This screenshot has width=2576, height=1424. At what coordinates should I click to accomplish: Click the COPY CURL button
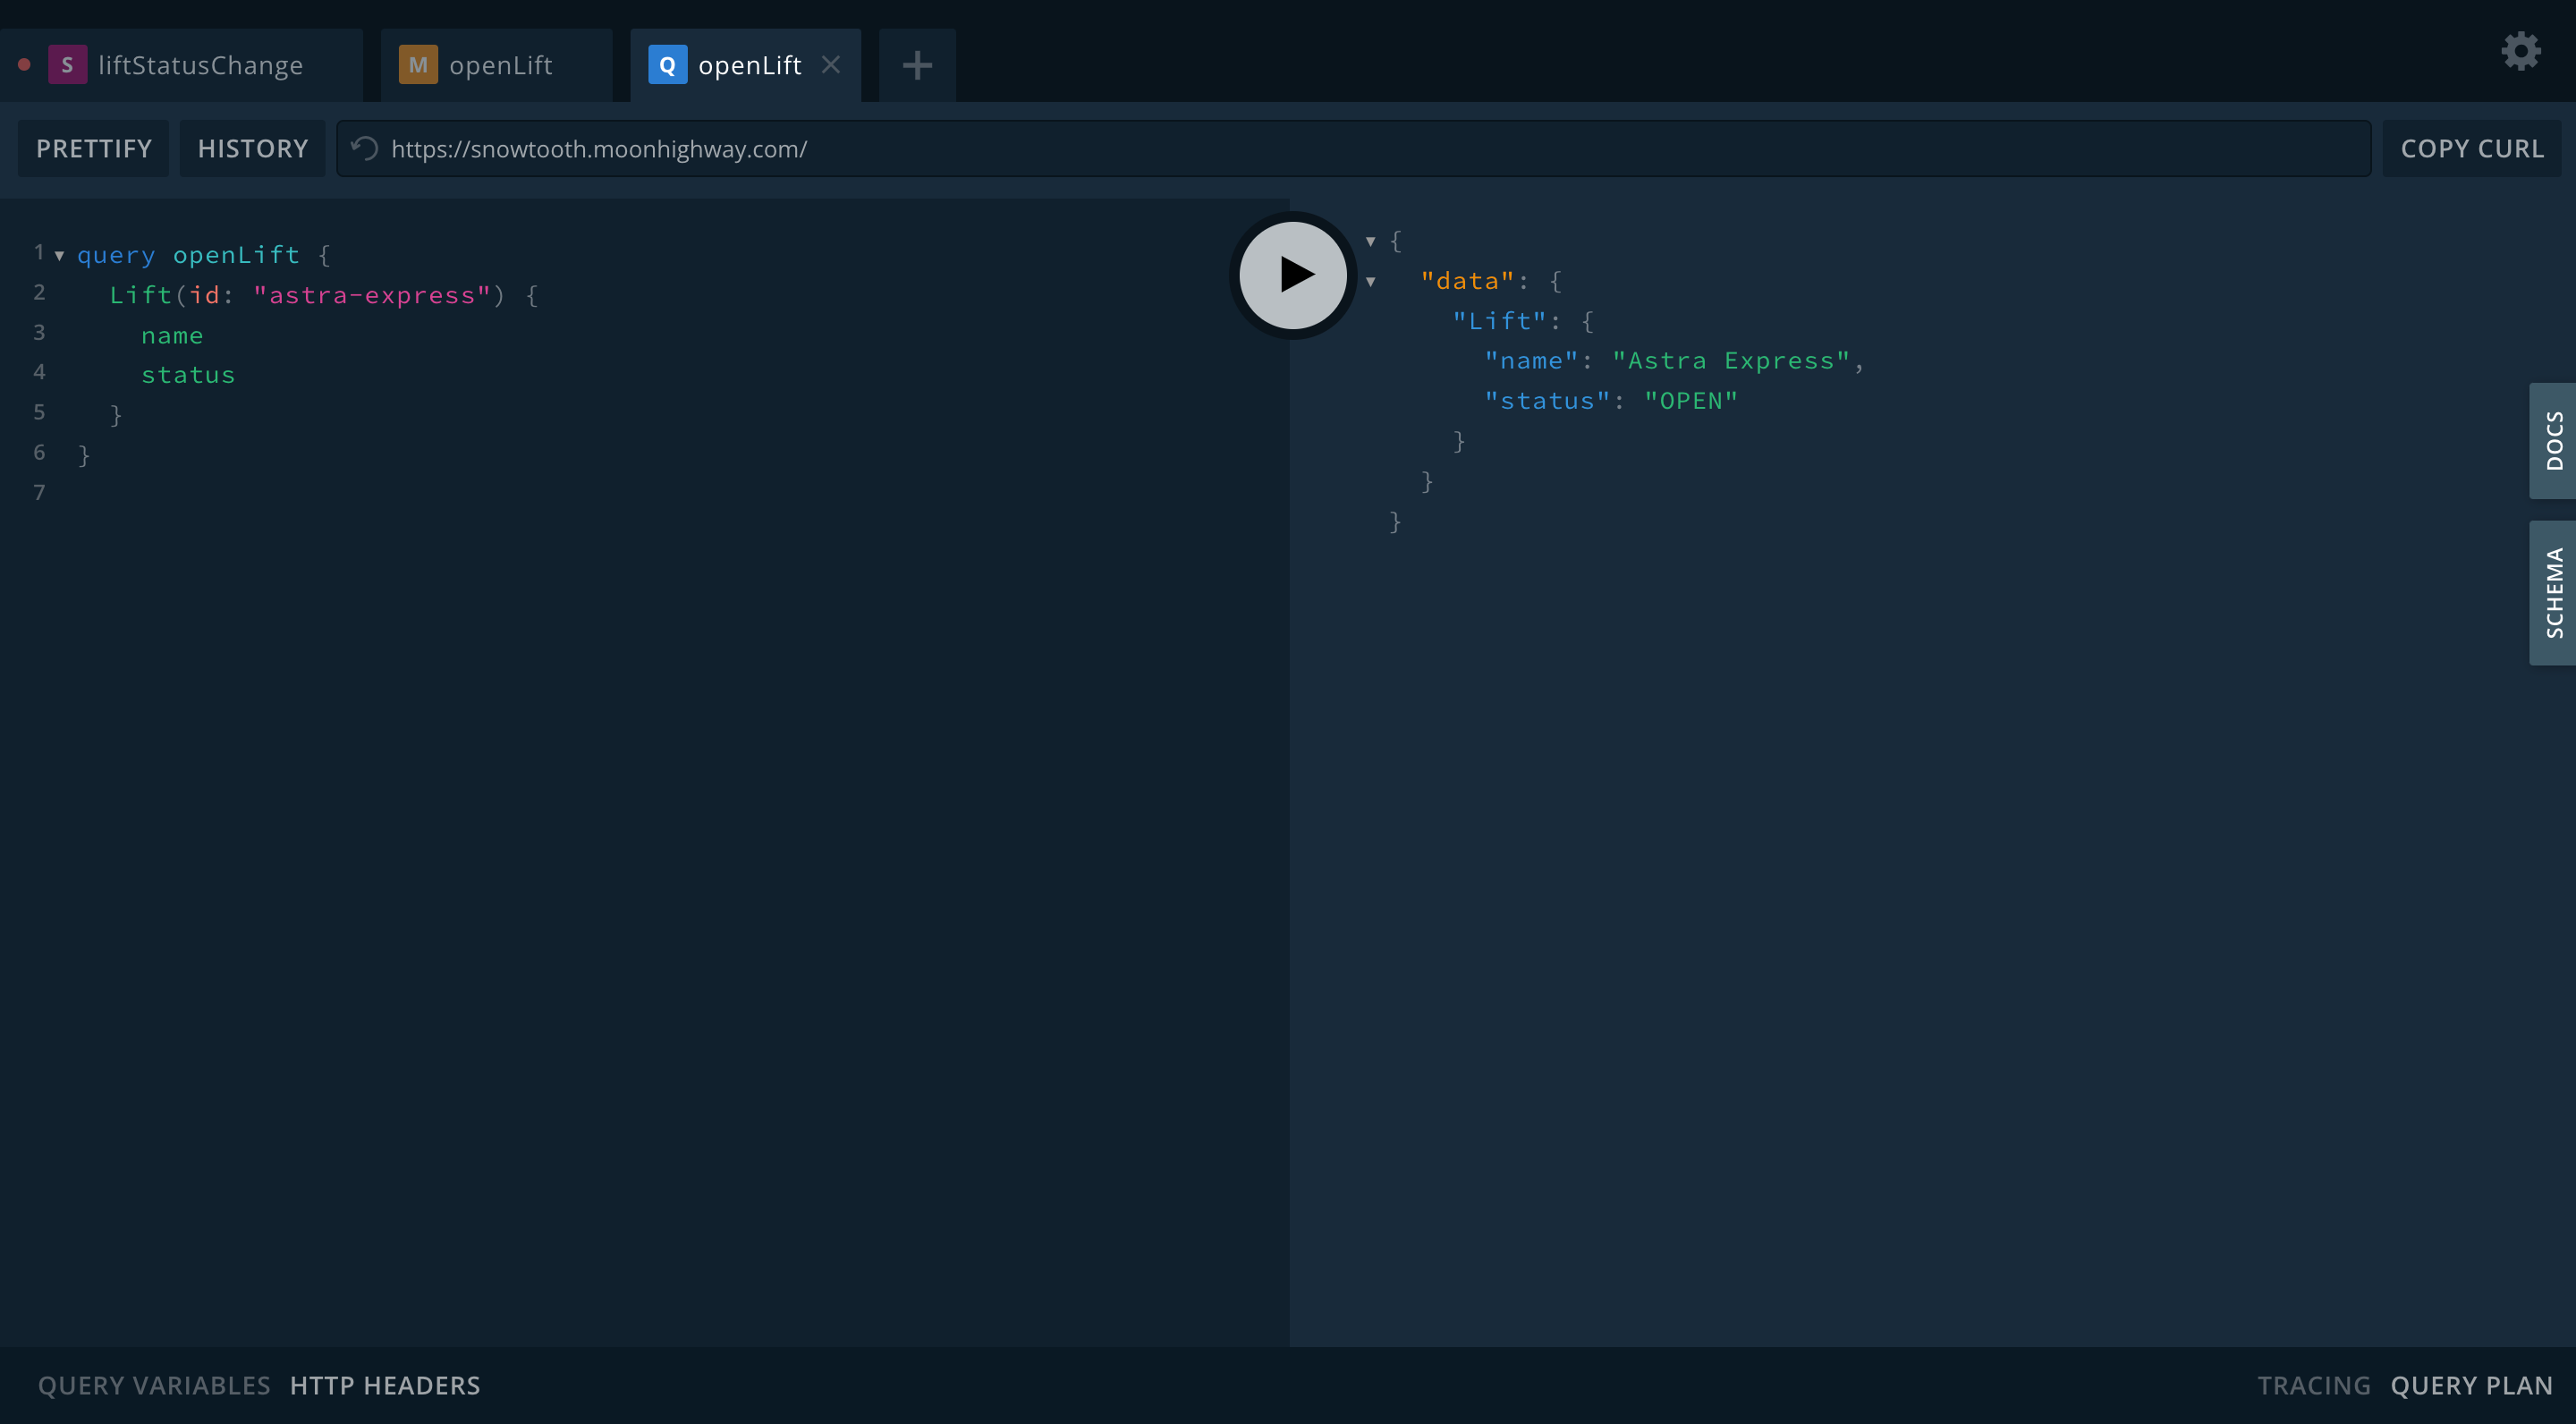2472,149
